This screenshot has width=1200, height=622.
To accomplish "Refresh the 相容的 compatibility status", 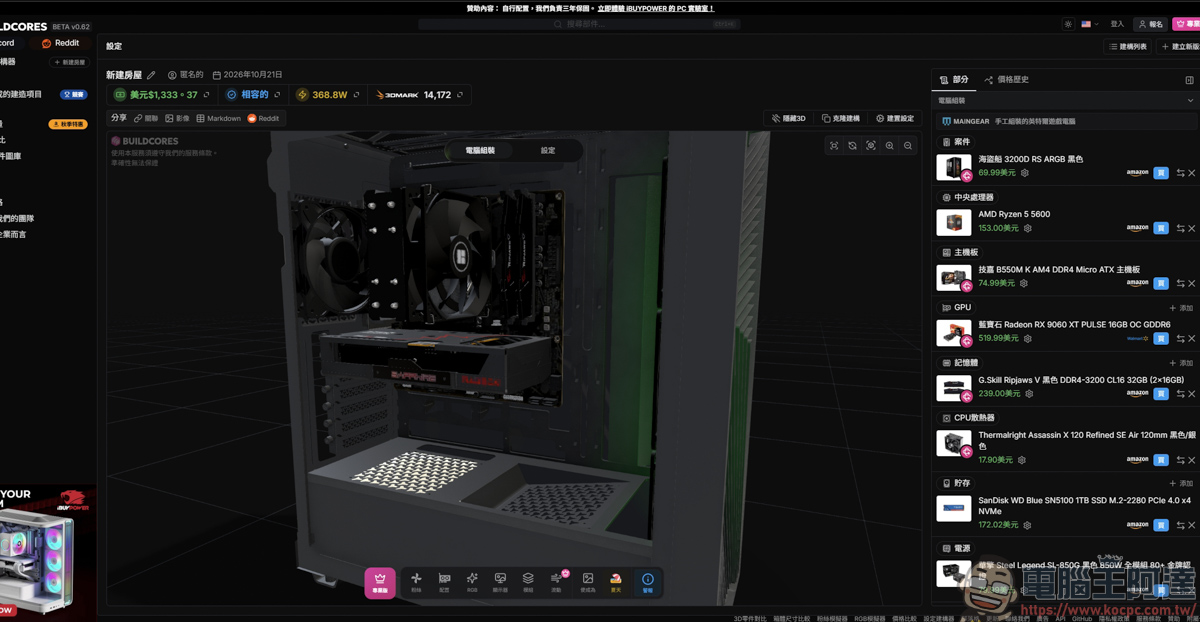I will coord(278,95).
